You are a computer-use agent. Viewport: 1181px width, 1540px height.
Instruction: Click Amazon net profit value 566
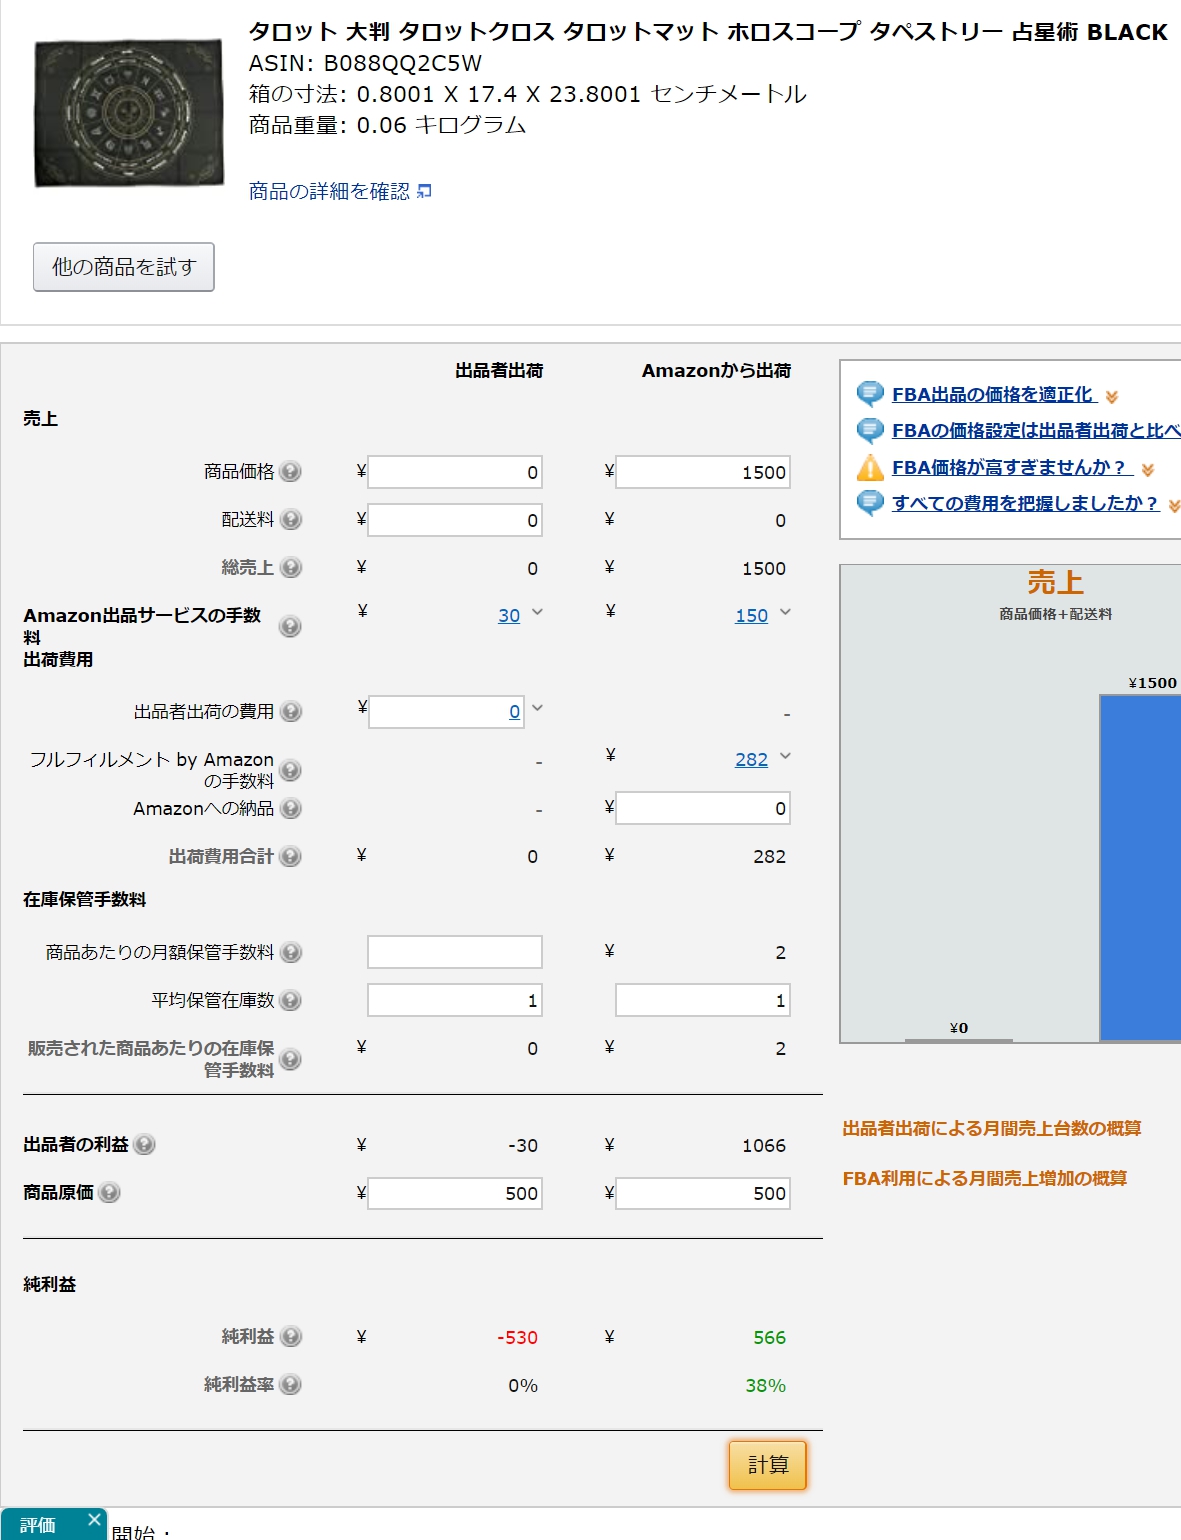tap(770, 1337)
